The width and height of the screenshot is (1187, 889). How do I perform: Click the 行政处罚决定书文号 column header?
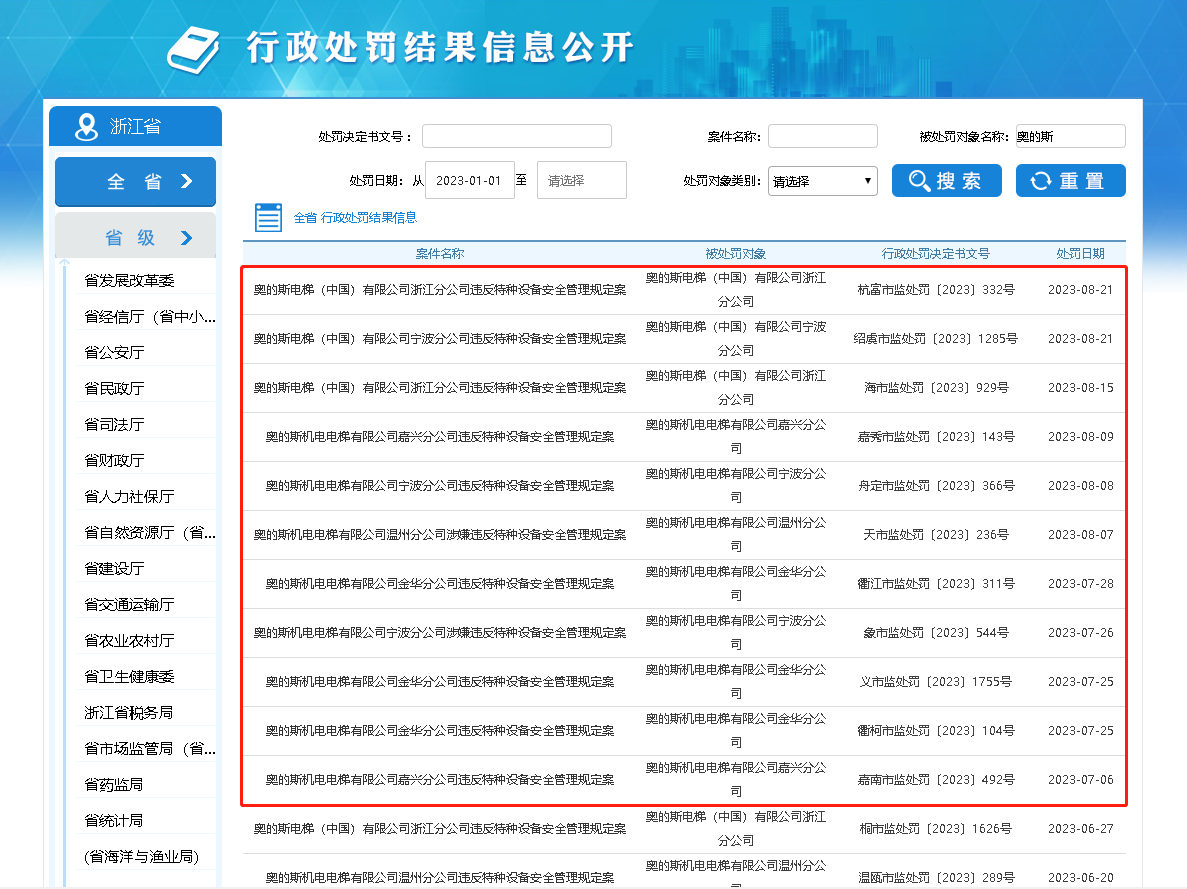(x=936, y=254)
